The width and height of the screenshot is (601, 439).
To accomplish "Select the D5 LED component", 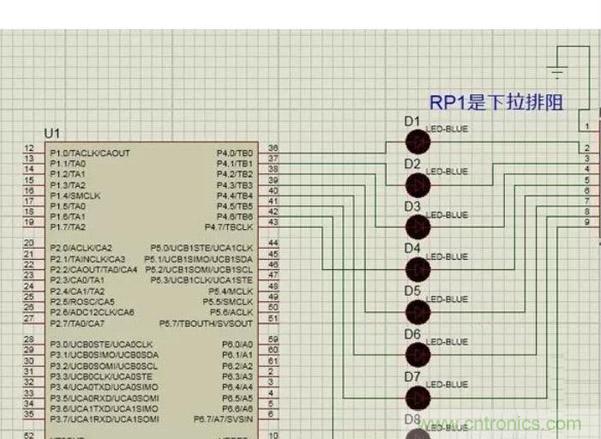I will pyautogui.click(x=416, y=312).
